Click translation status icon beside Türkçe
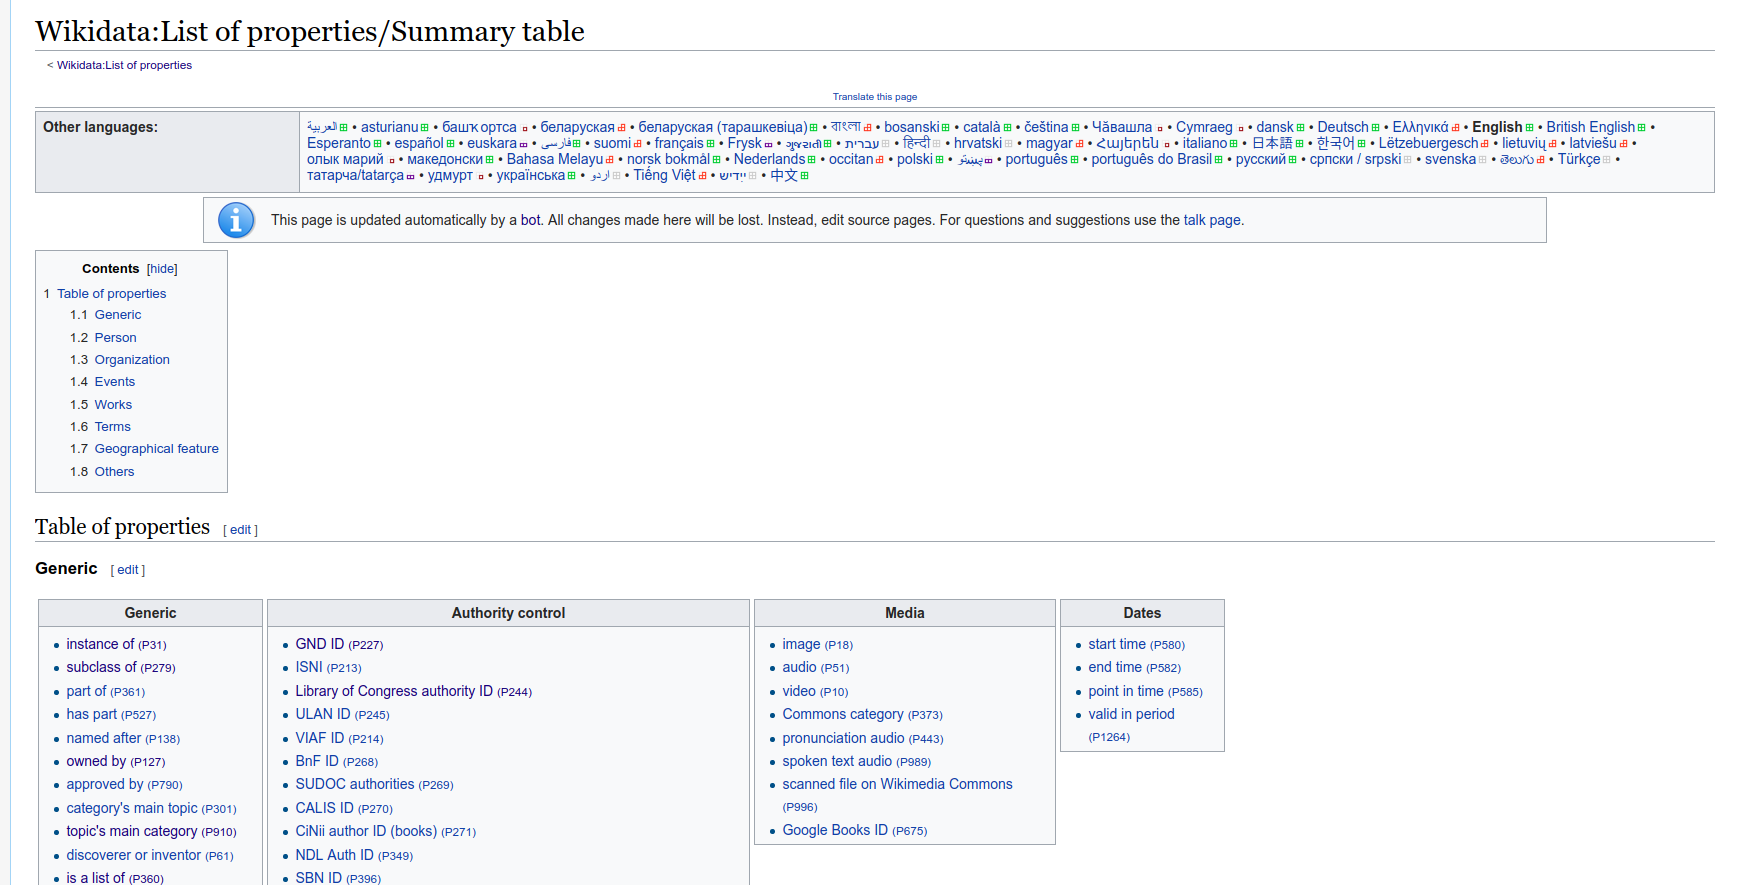 pyautogui.click(x=1607, y=160)
